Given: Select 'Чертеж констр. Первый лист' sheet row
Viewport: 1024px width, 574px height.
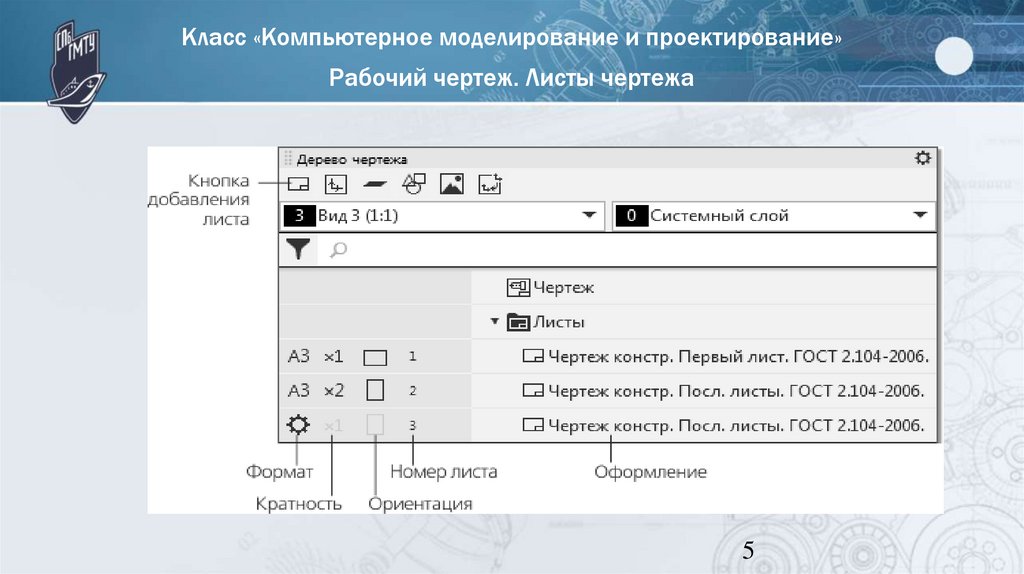Looking at the screenshot, I should [x=738, y=357].
